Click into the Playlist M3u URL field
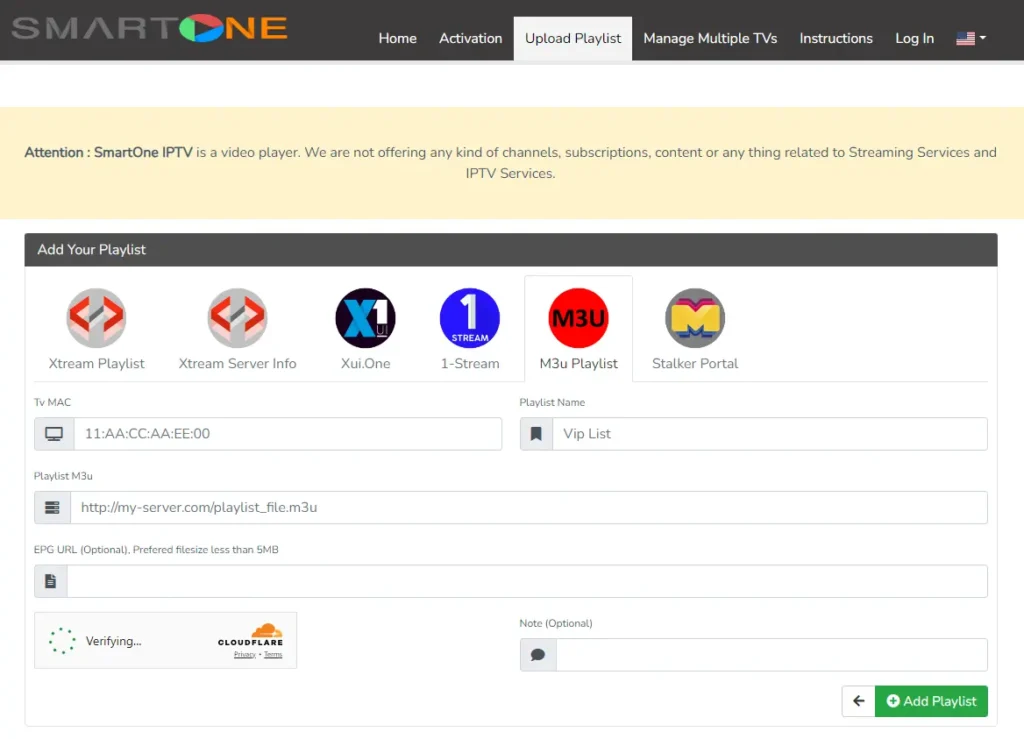1024x739 pixels. (x=527, y=507)
